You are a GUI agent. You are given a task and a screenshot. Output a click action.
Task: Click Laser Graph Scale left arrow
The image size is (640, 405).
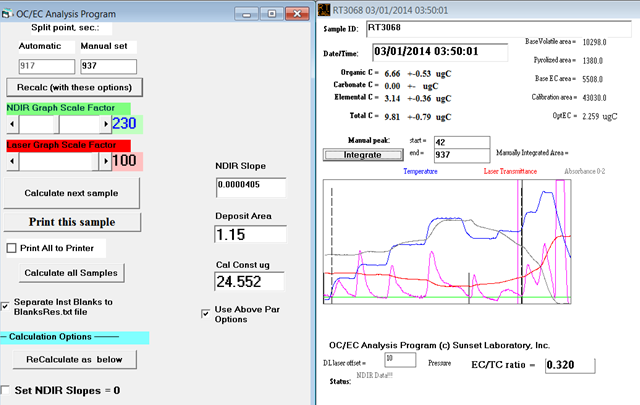[12, 161]
